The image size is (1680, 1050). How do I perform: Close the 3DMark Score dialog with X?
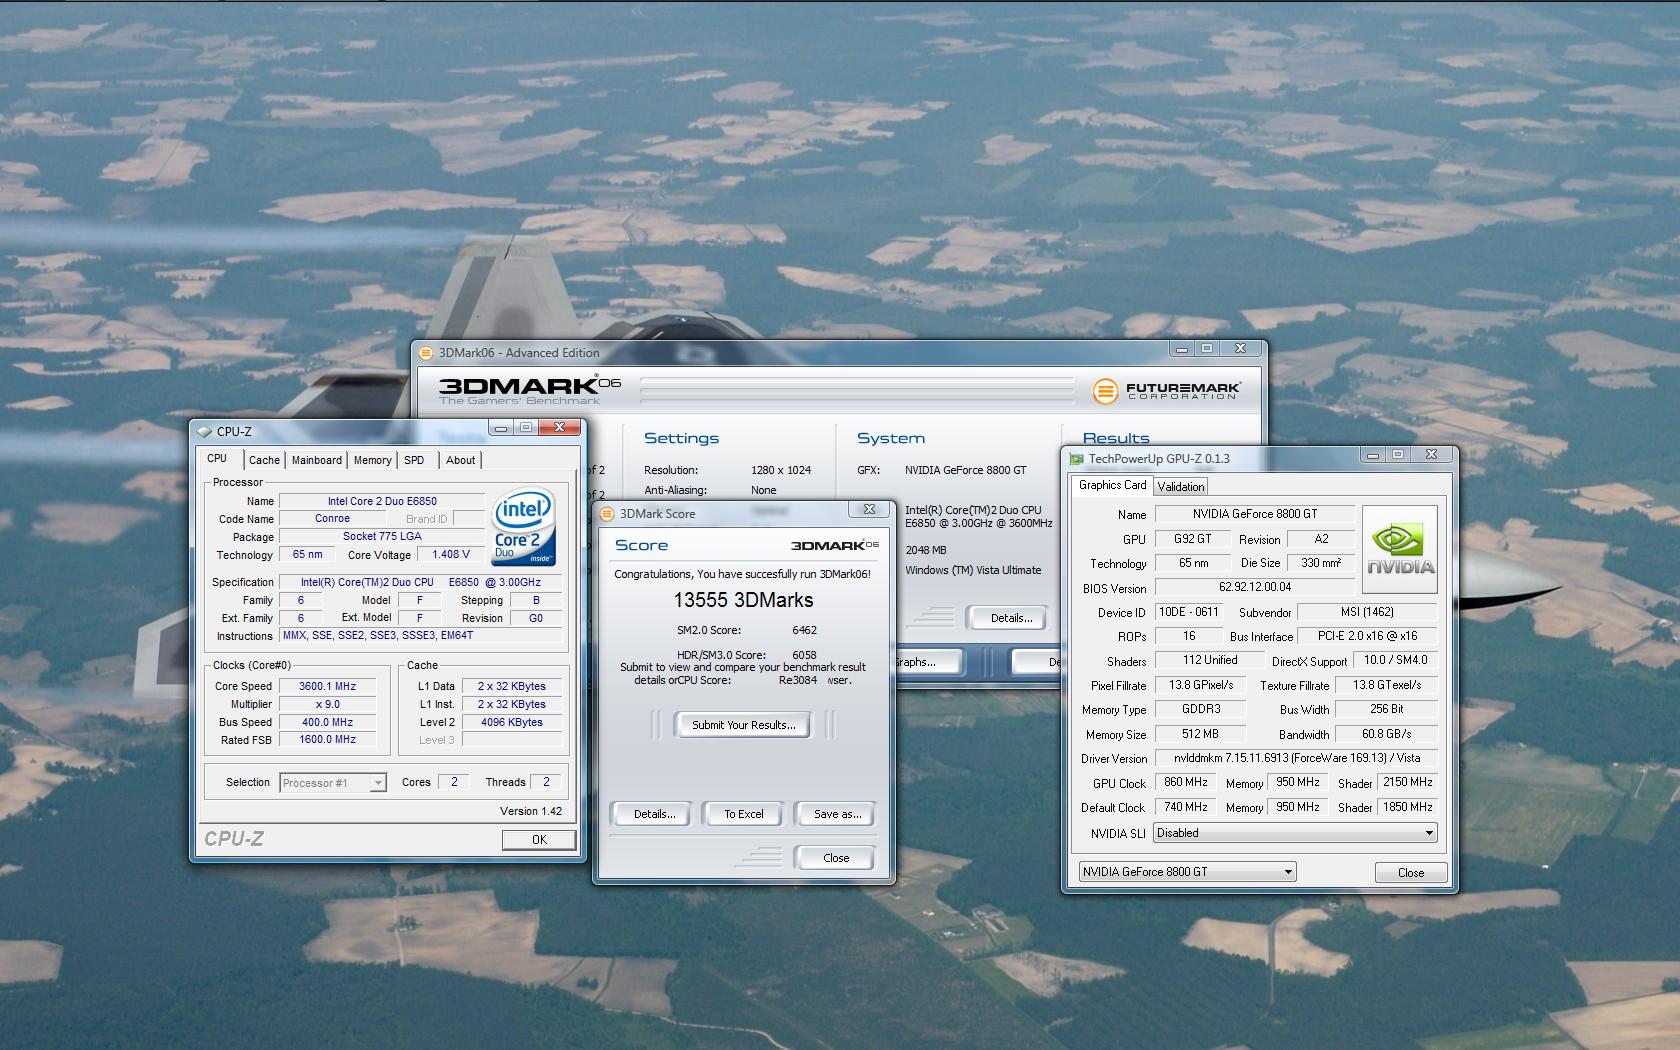pos(869,509)
